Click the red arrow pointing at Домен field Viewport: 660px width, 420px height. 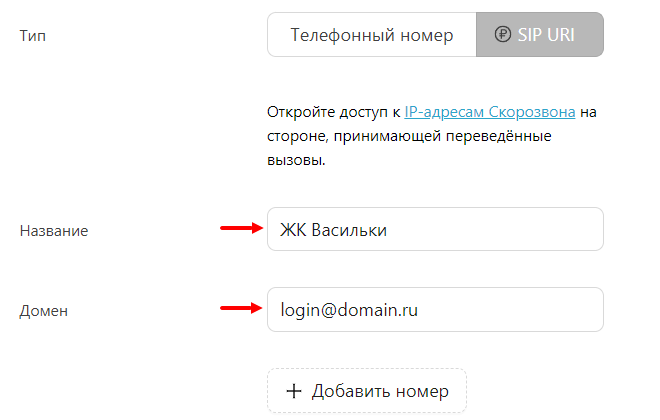pyautogui.click(x=240, y=310)
